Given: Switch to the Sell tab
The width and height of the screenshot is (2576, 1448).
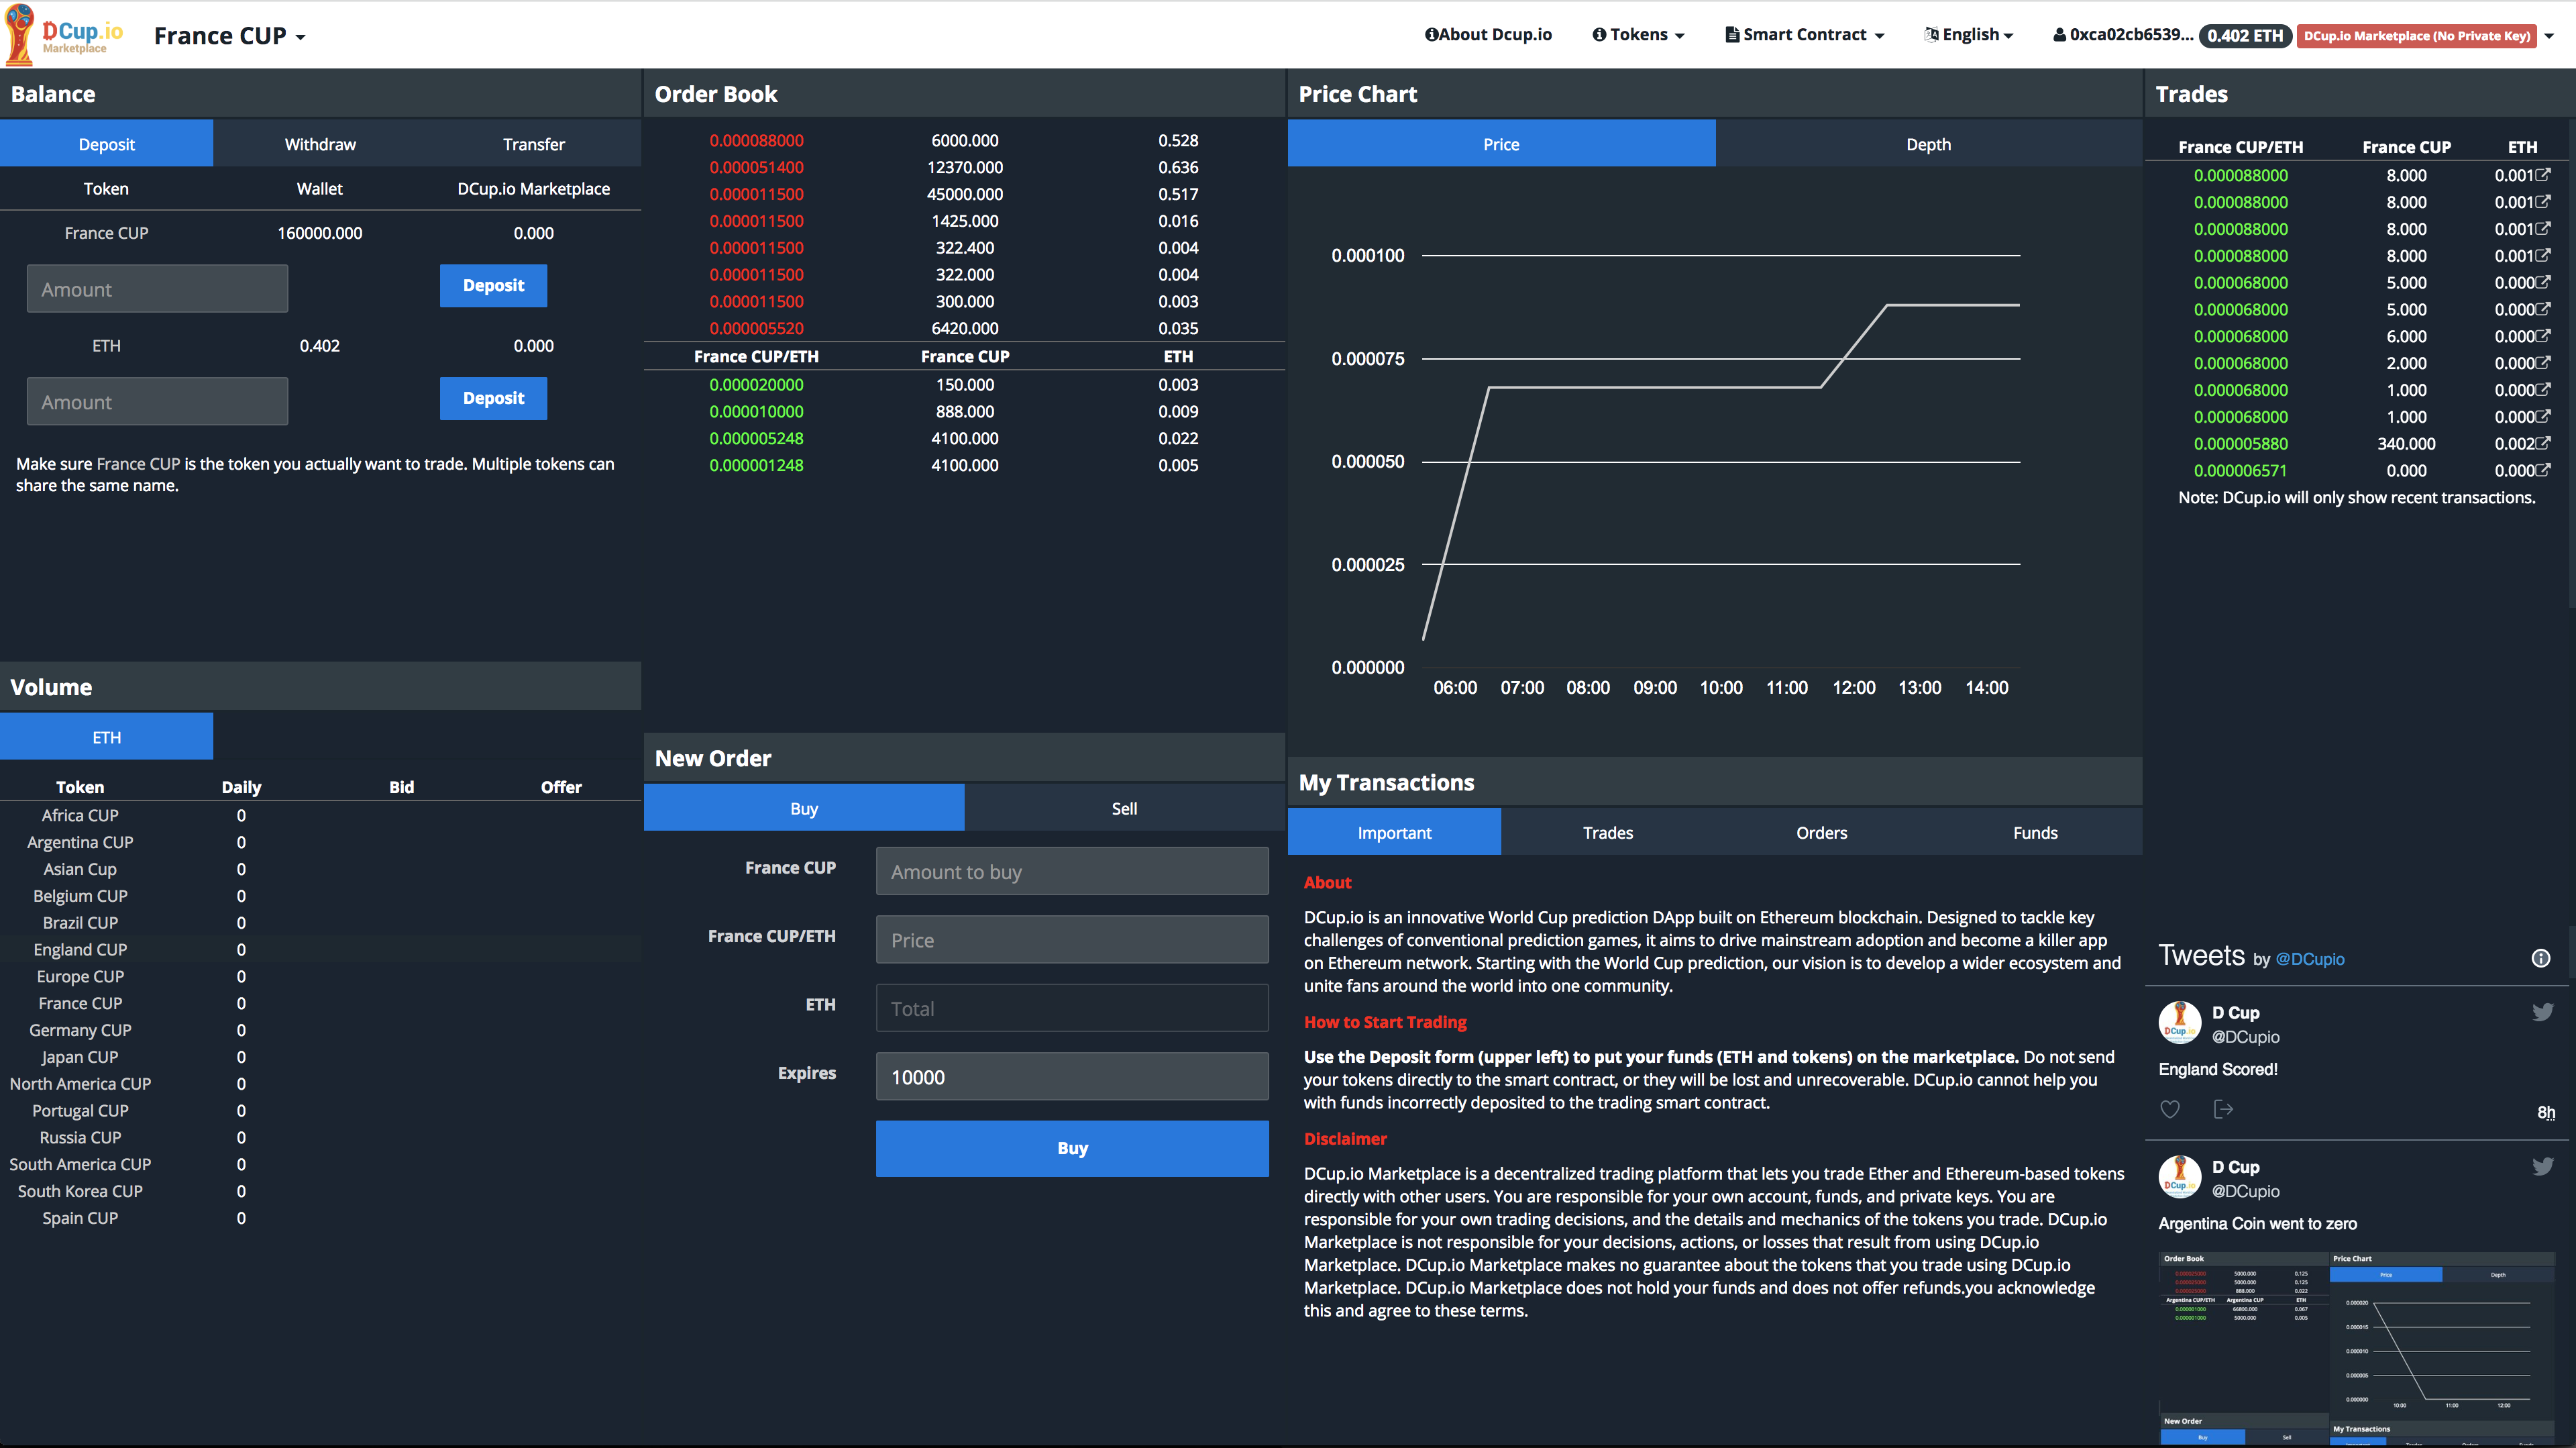Looking at the screenshot, I should click(1124, 808).
